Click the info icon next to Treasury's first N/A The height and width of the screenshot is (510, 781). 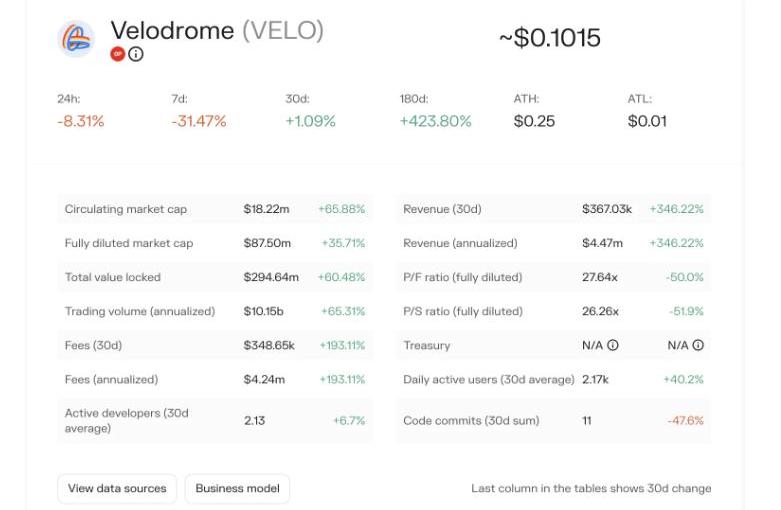click(x=613, y=345)
